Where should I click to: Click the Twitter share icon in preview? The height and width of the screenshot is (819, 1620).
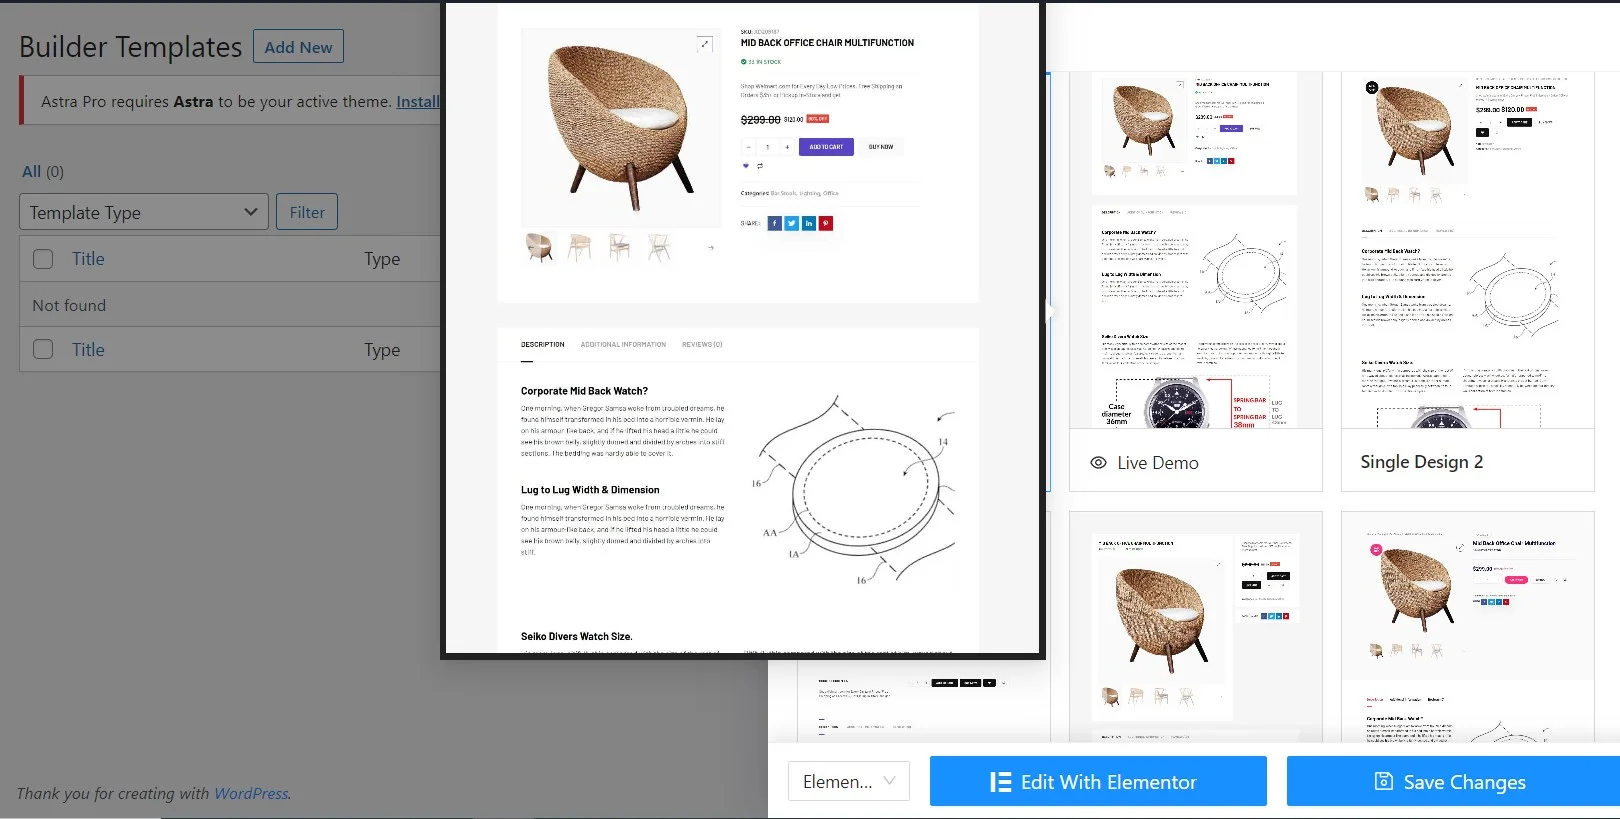(x=791, y=223)
